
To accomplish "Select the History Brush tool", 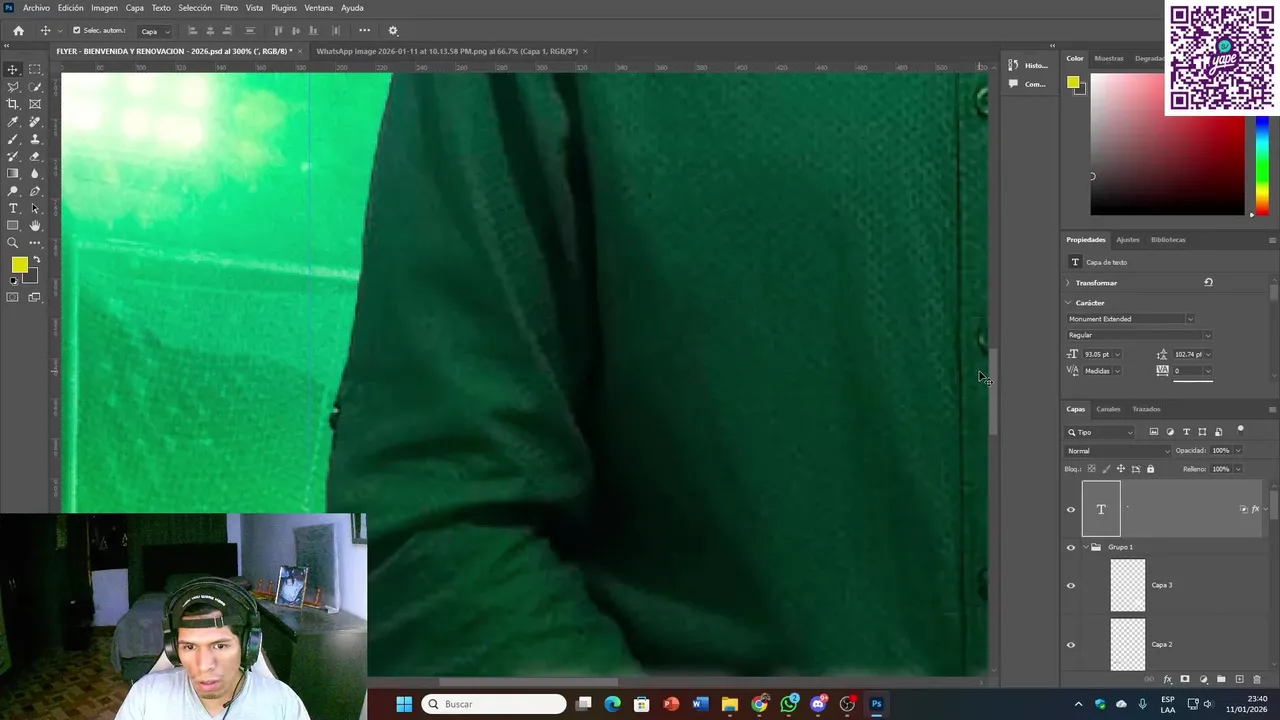I will click(13, 156).
